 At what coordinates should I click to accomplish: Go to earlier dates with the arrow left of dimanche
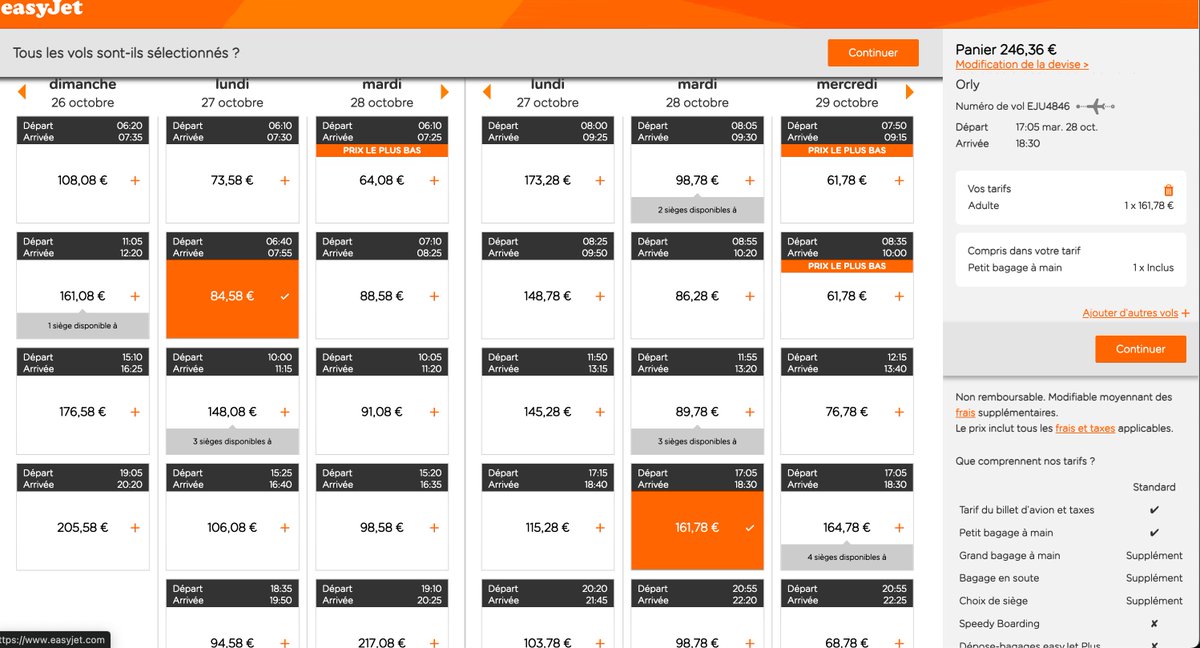point(22,92)
